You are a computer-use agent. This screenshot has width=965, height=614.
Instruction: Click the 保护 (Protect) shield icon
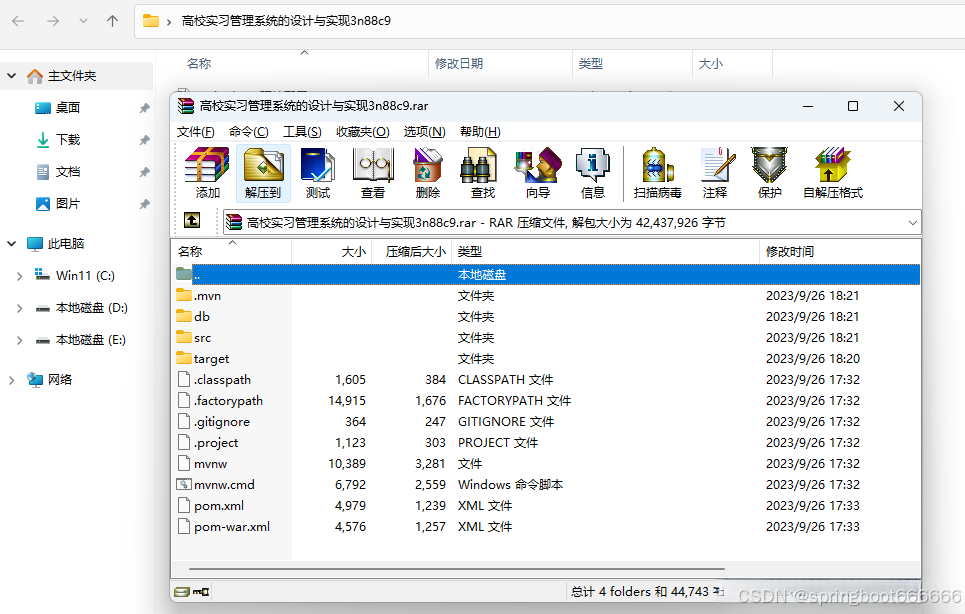769,173
